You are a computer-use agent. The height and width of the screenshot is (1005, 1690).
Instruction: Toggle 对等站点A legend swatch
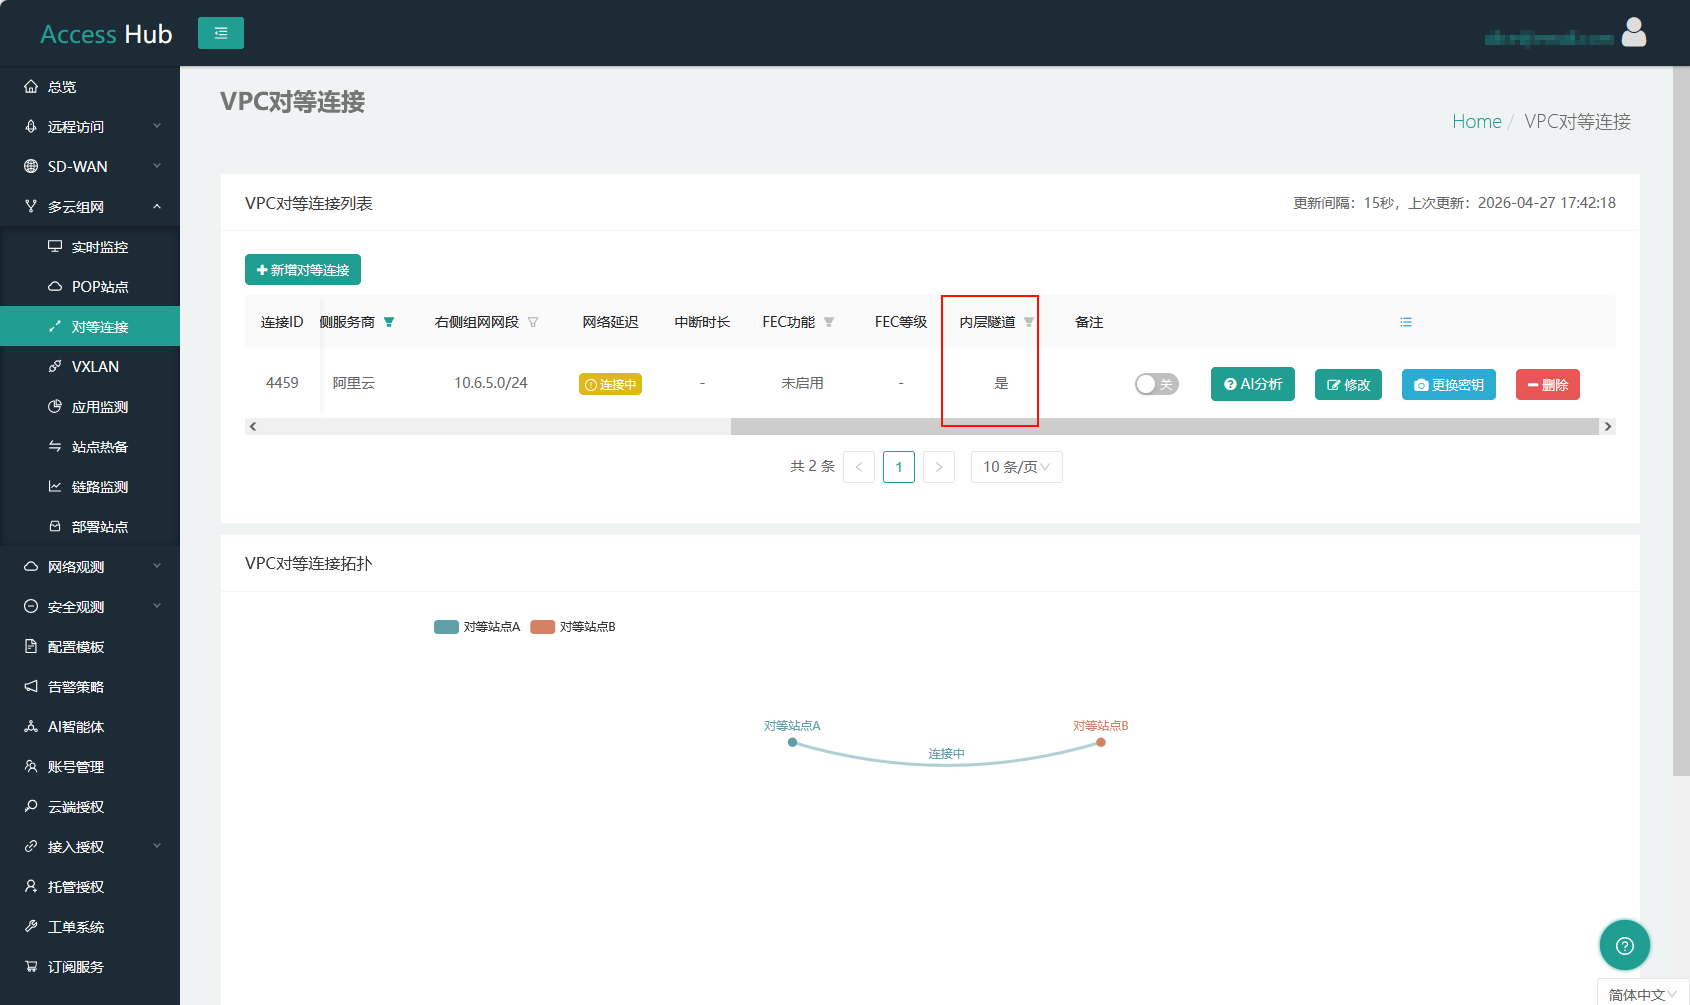point(446,627)
